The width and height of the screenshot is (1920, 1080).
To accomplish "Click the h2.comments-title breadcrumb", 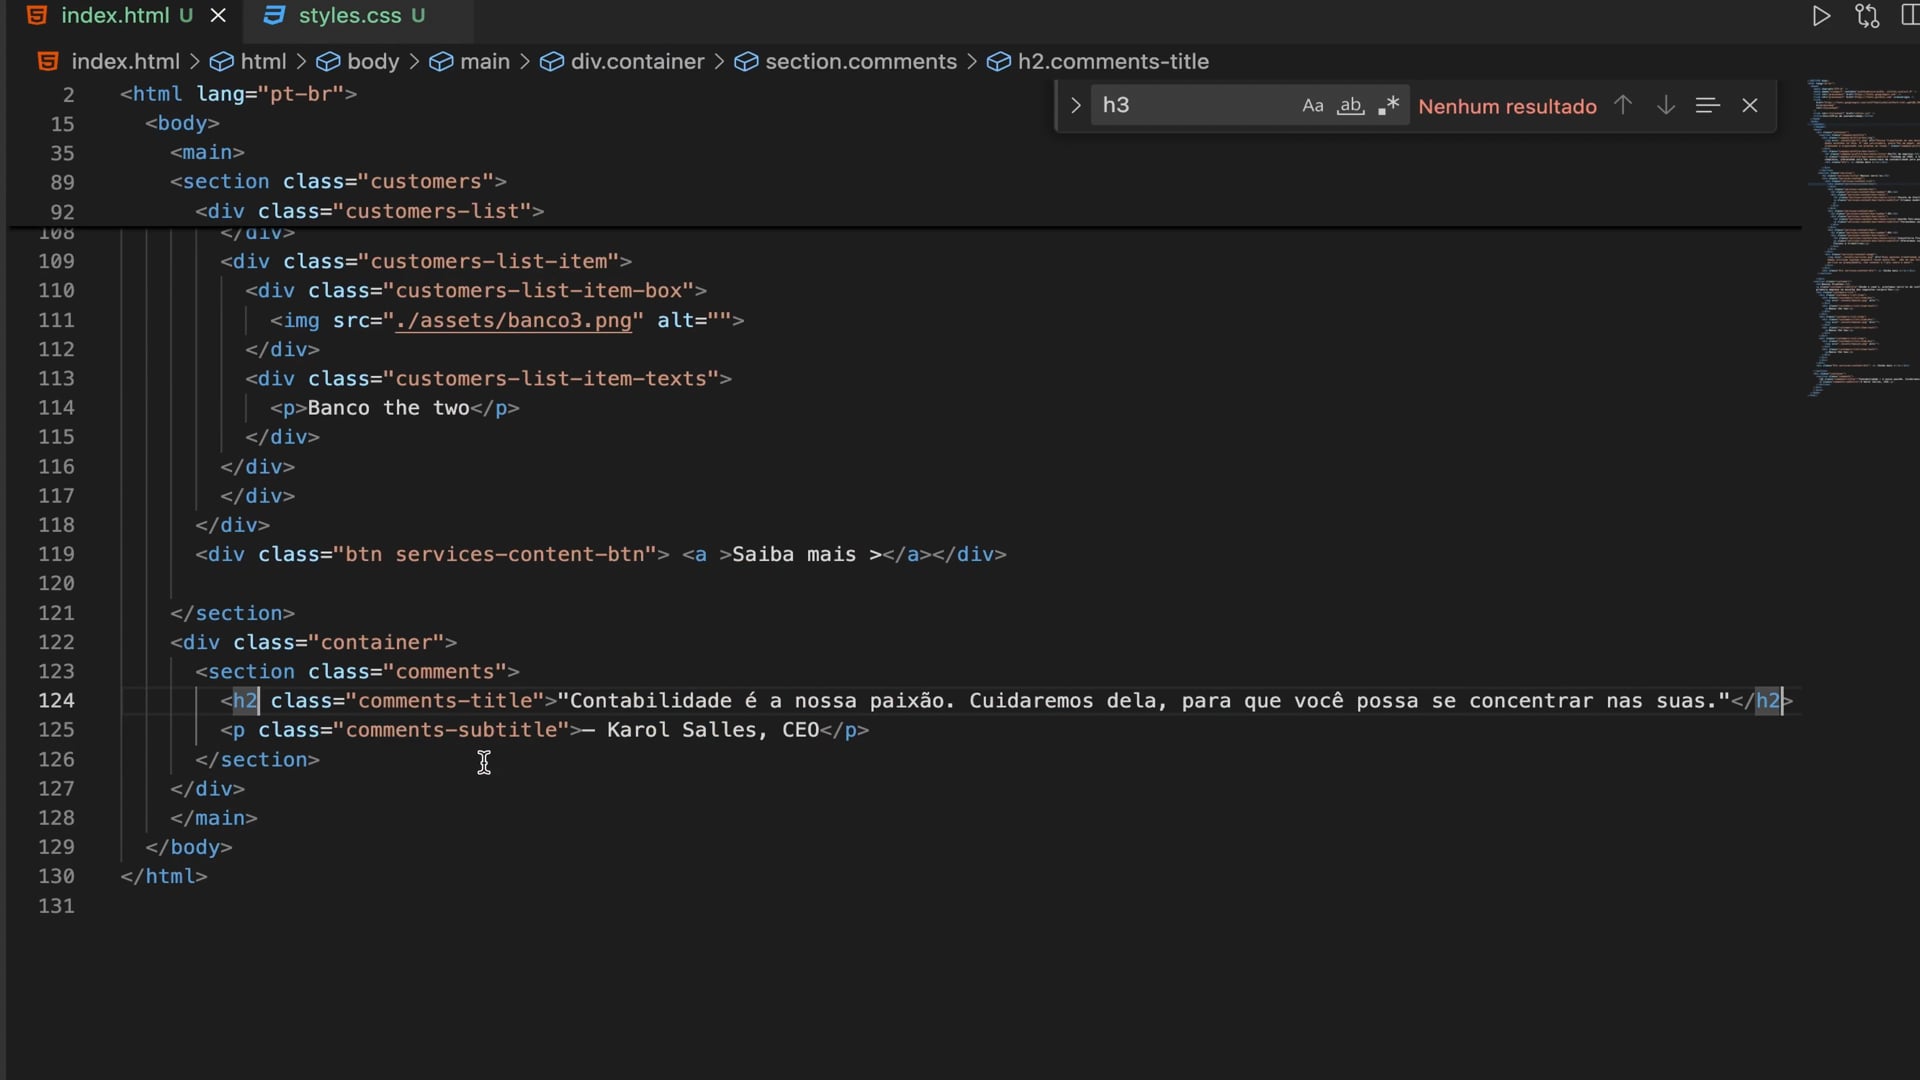I will pos(1112,62).
